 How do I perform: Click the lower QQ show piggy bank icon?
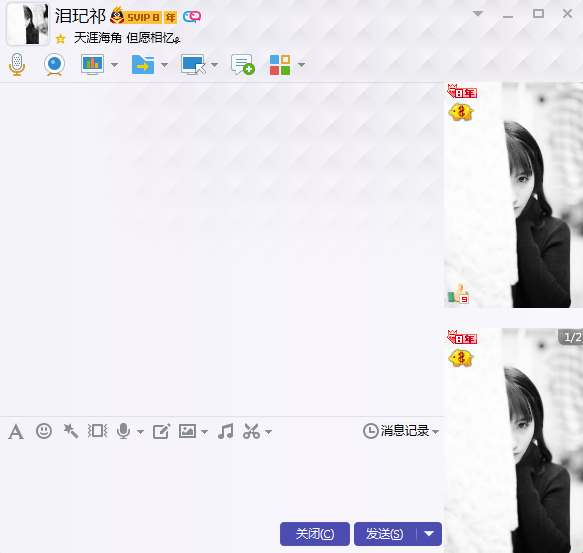pos(461,359)
